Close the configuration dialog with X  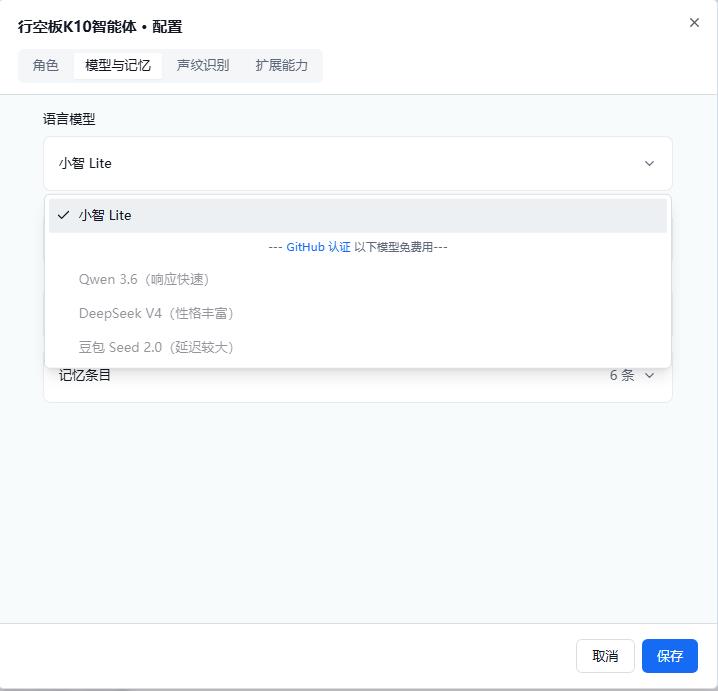tap(694, 22)
